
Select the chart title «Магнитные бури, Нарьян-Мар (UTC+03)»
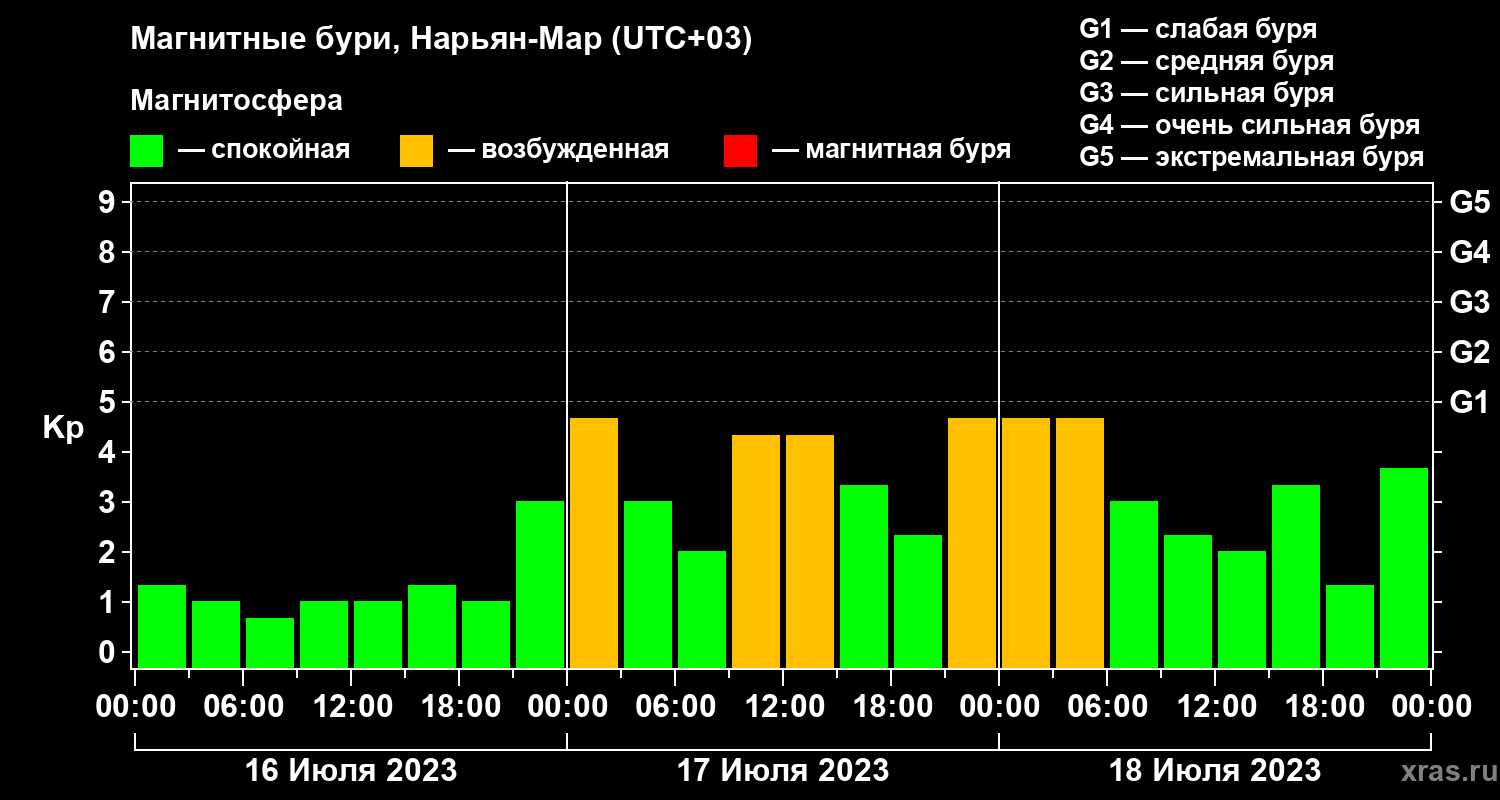pos(440,41)
